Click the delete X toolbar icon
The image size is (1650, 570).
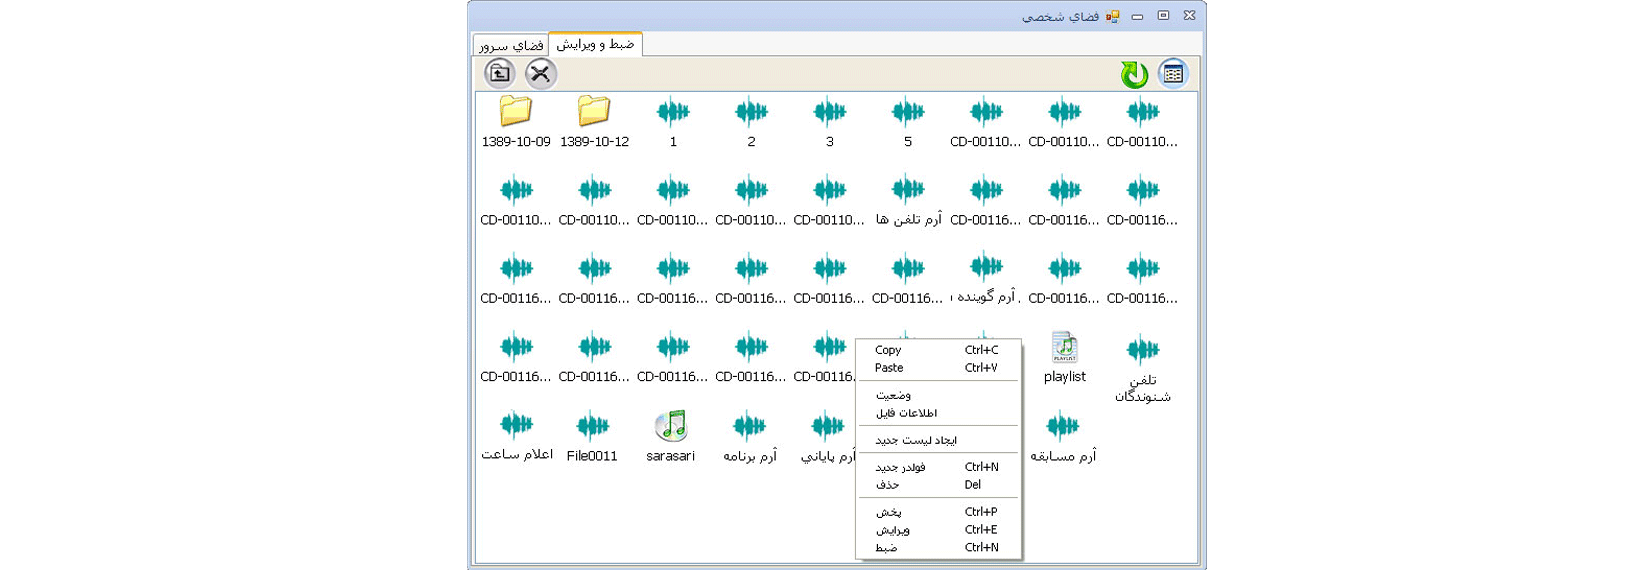(540, 73)
